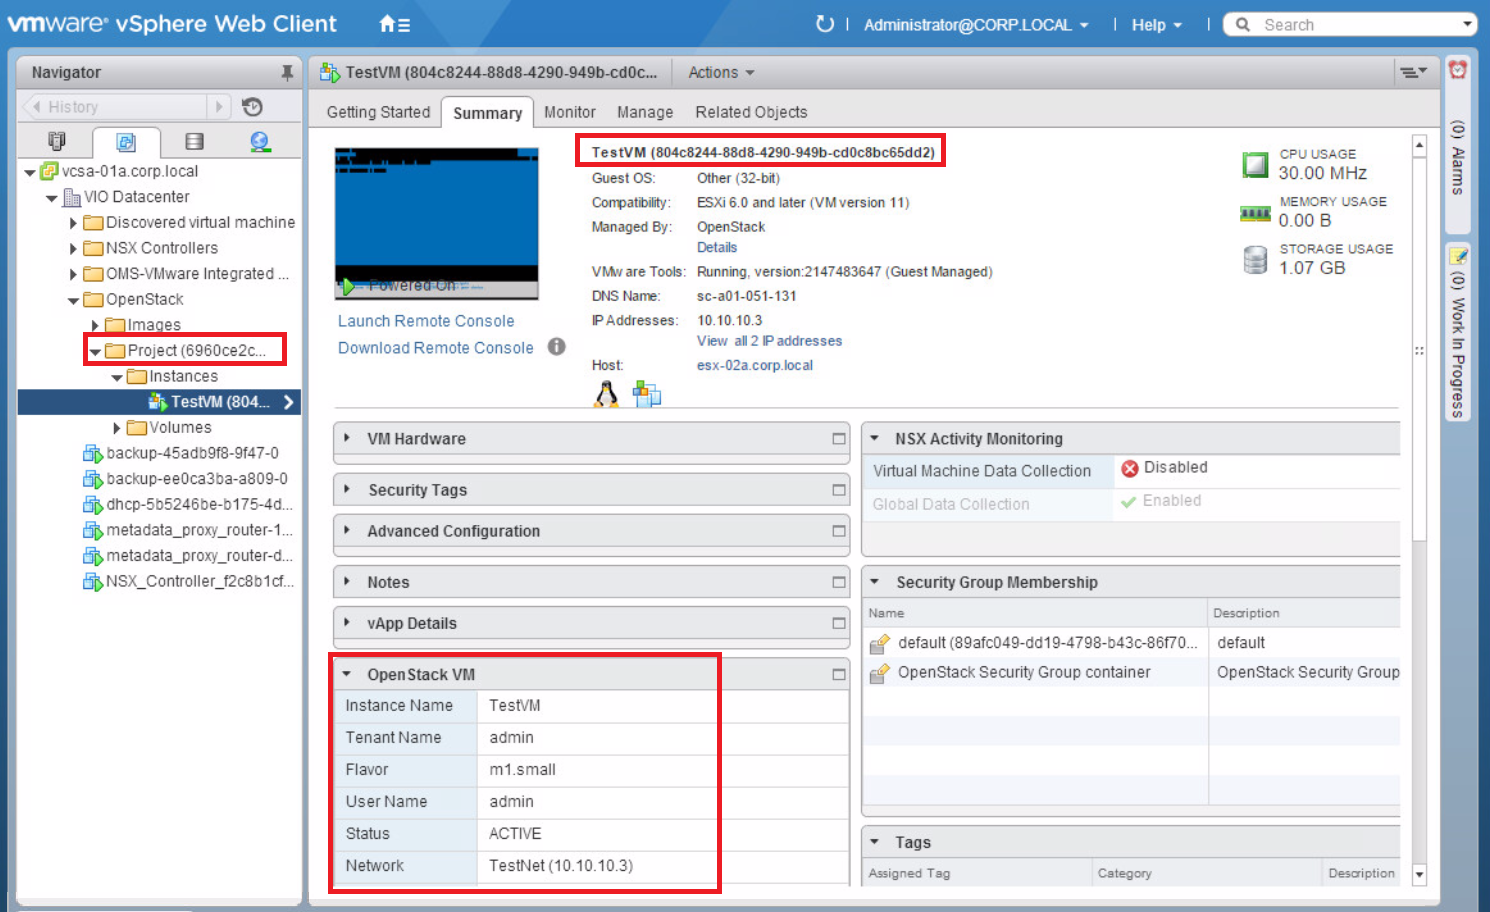Collapse the OpenStack VM section
This screenshot has height=912, width=1490.
pyautogui.click(x=347, y=674)
